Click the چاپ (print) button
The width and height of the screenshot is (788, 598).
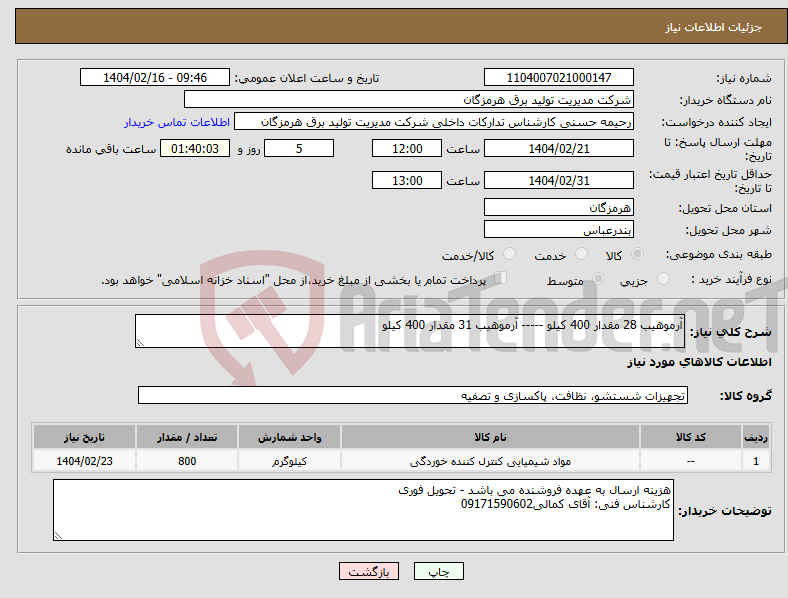coord(438,571)
